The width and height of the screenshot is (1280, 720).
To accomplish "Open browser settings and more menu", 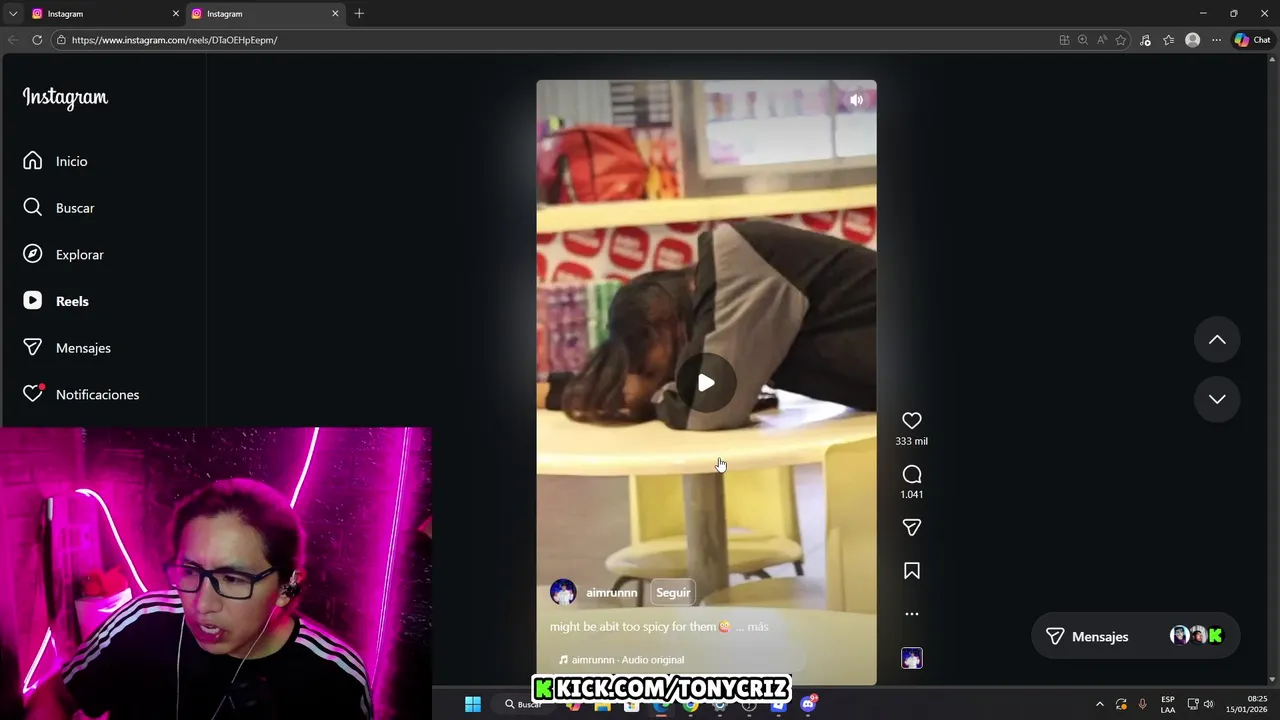I will [x=1216, y=40].
